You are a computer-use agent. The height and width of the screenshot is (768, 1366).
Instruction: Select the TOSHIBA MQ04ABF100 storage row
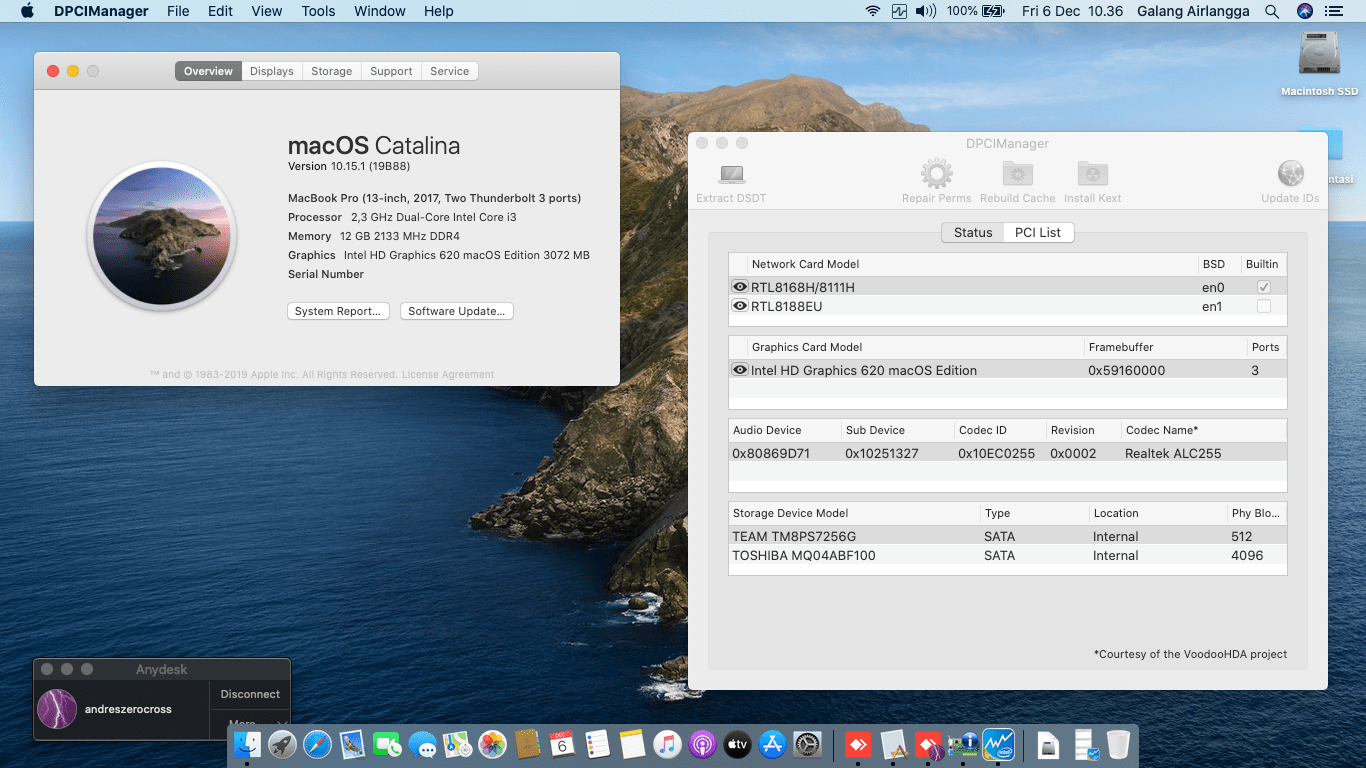pyautogui.click(x=1007, y=556)
